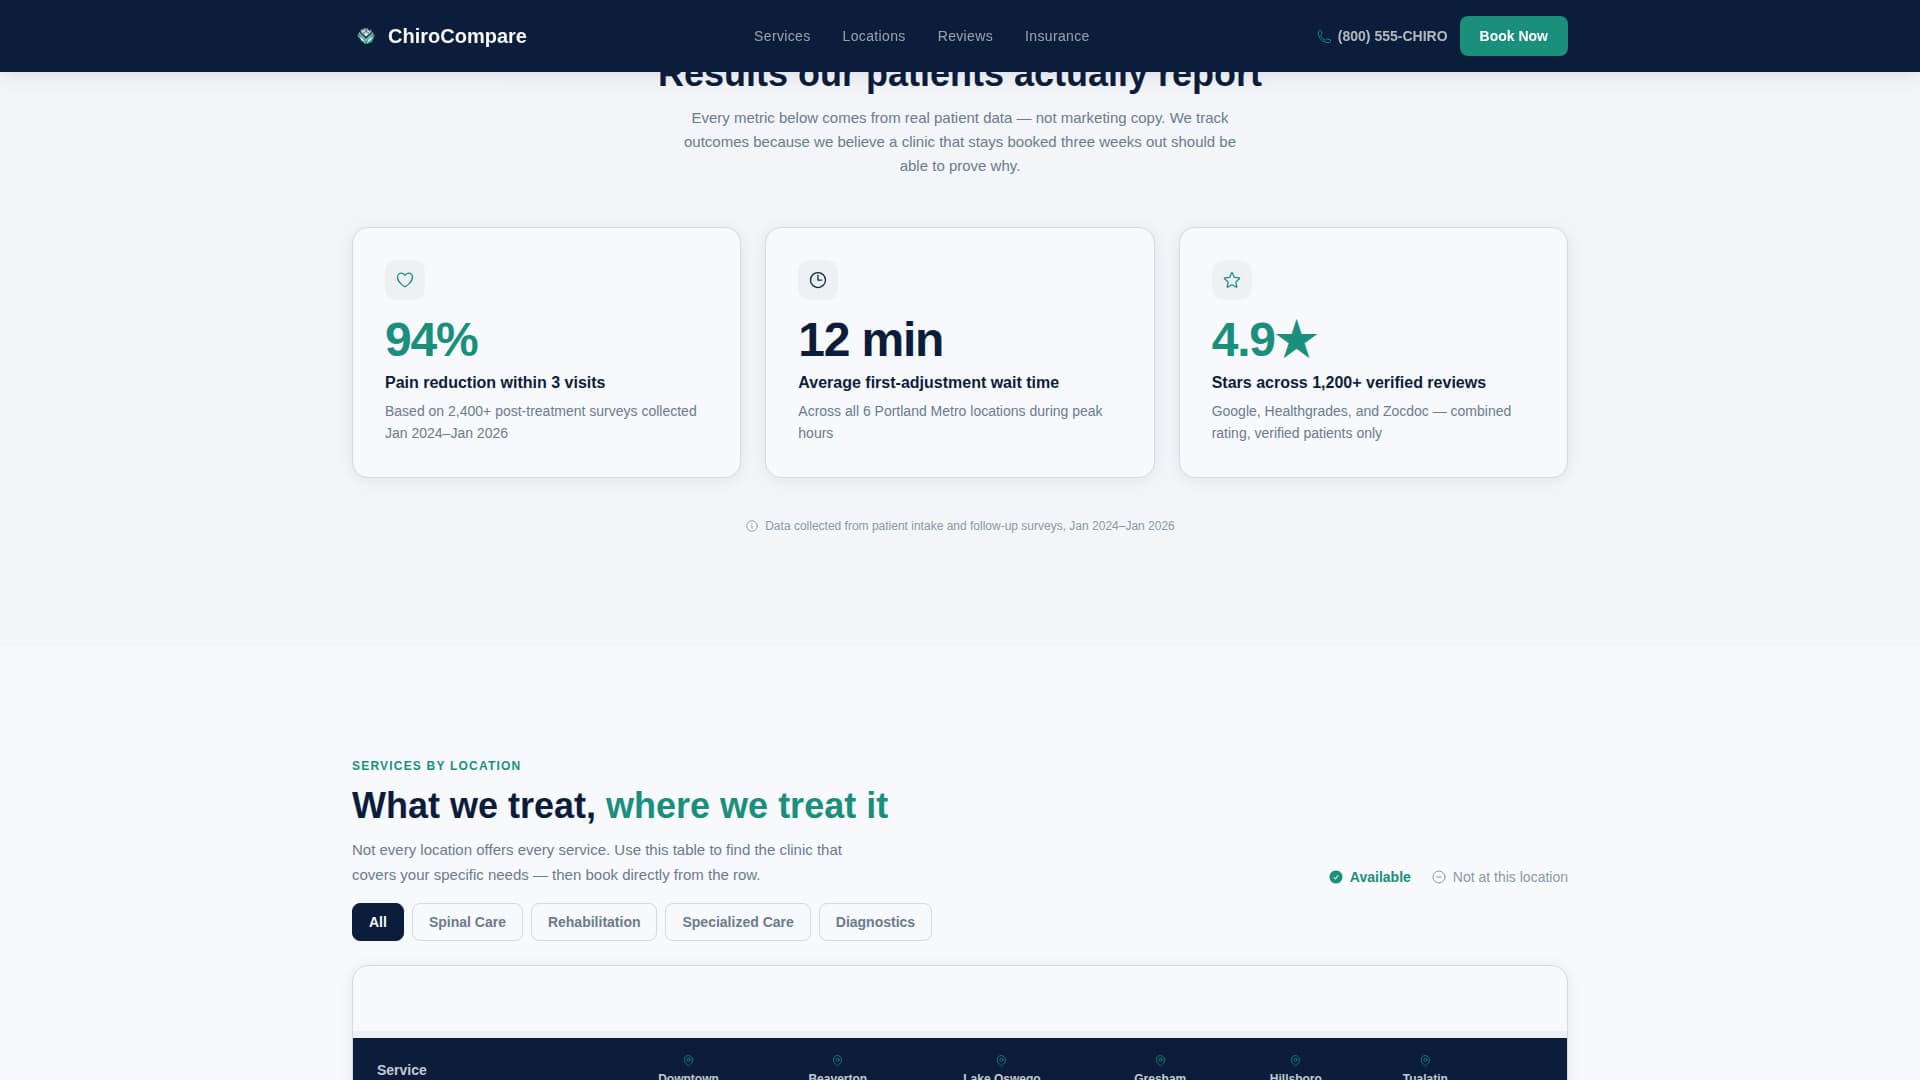The width and height of the screenshot is (1920, 1080).
Task: Click the Book Now button
Action: tap(1513, 36)
